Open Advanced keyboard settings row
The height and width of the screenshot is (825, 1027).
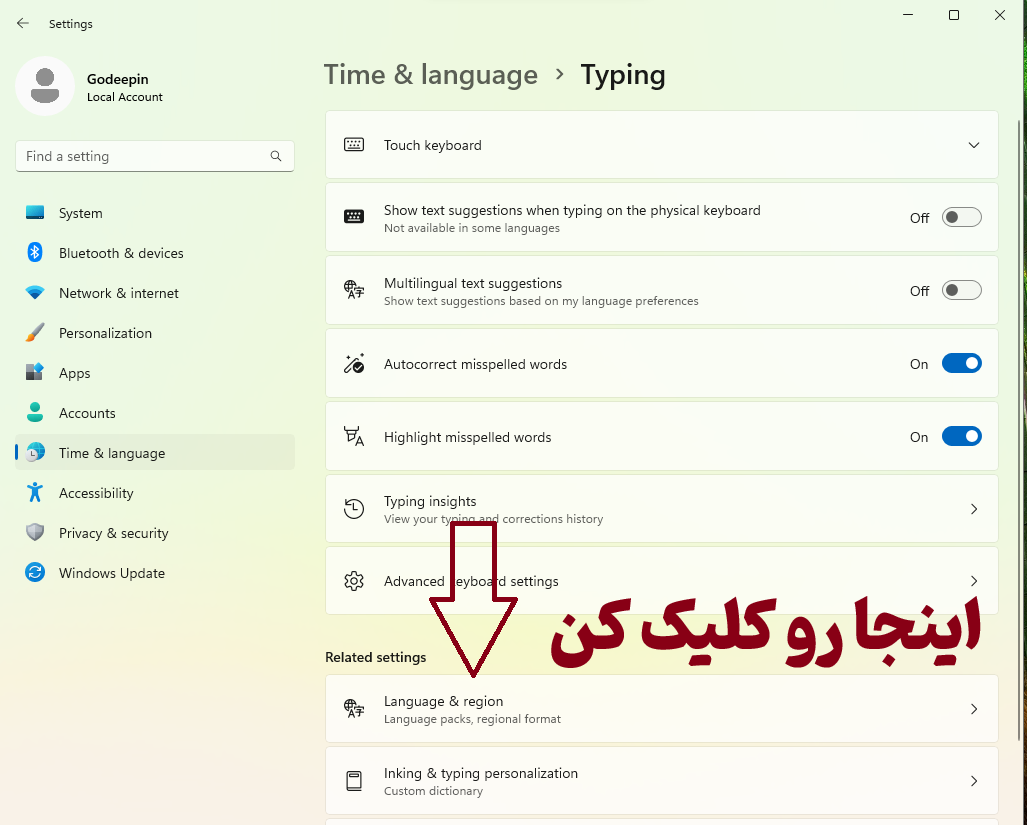click(x=662, y=581)
